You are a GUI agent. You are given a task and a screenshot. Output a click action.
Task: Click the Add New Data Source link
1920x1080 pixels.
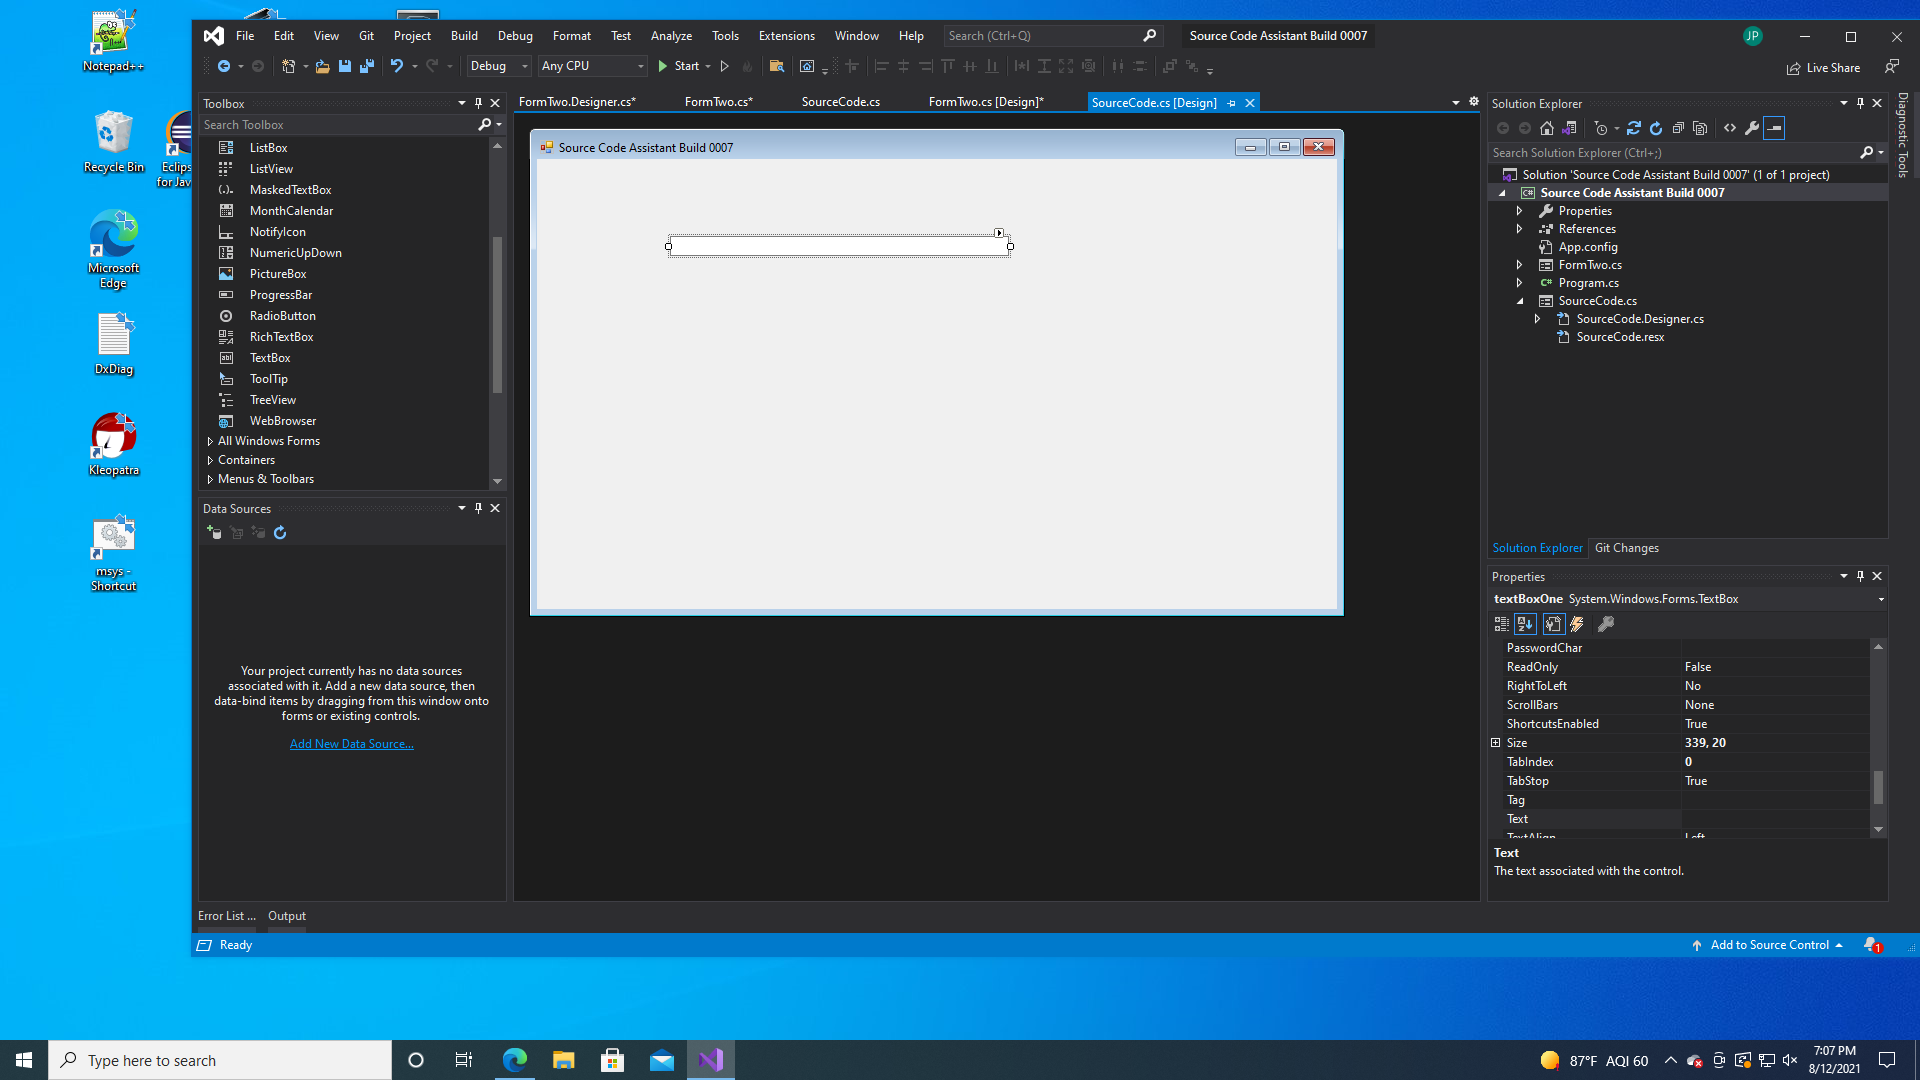point(351,743)
